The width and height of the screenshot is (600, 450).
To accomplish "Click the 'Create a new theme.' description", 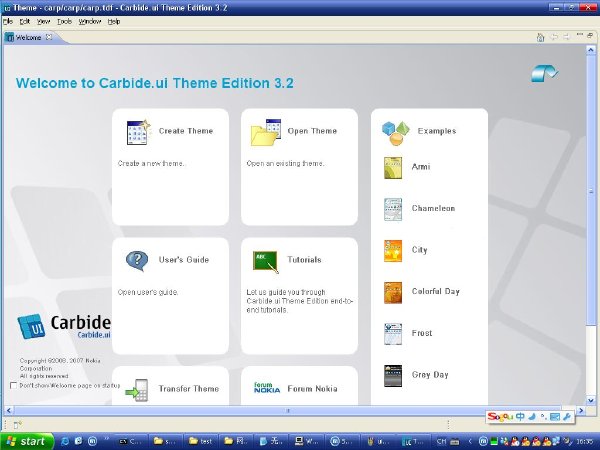I will click(x=151, y=163).
